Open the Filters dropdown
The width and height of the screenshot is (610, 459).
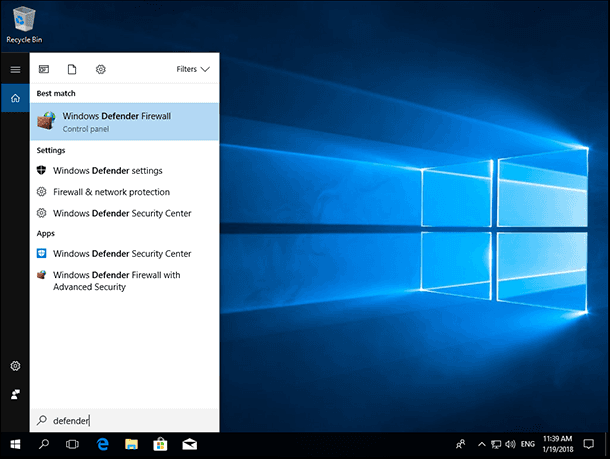click(x=193, y=69)
